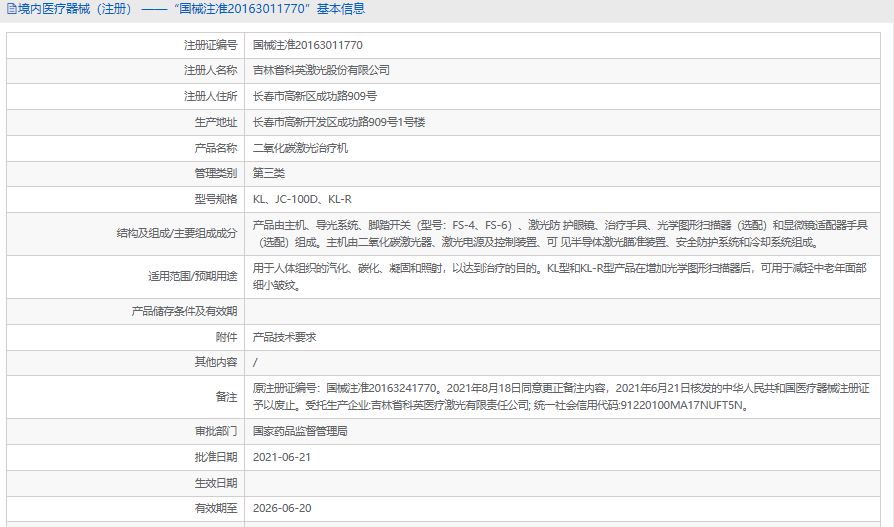Select the structure description starting 产品由主机

[x=560, y=234]
